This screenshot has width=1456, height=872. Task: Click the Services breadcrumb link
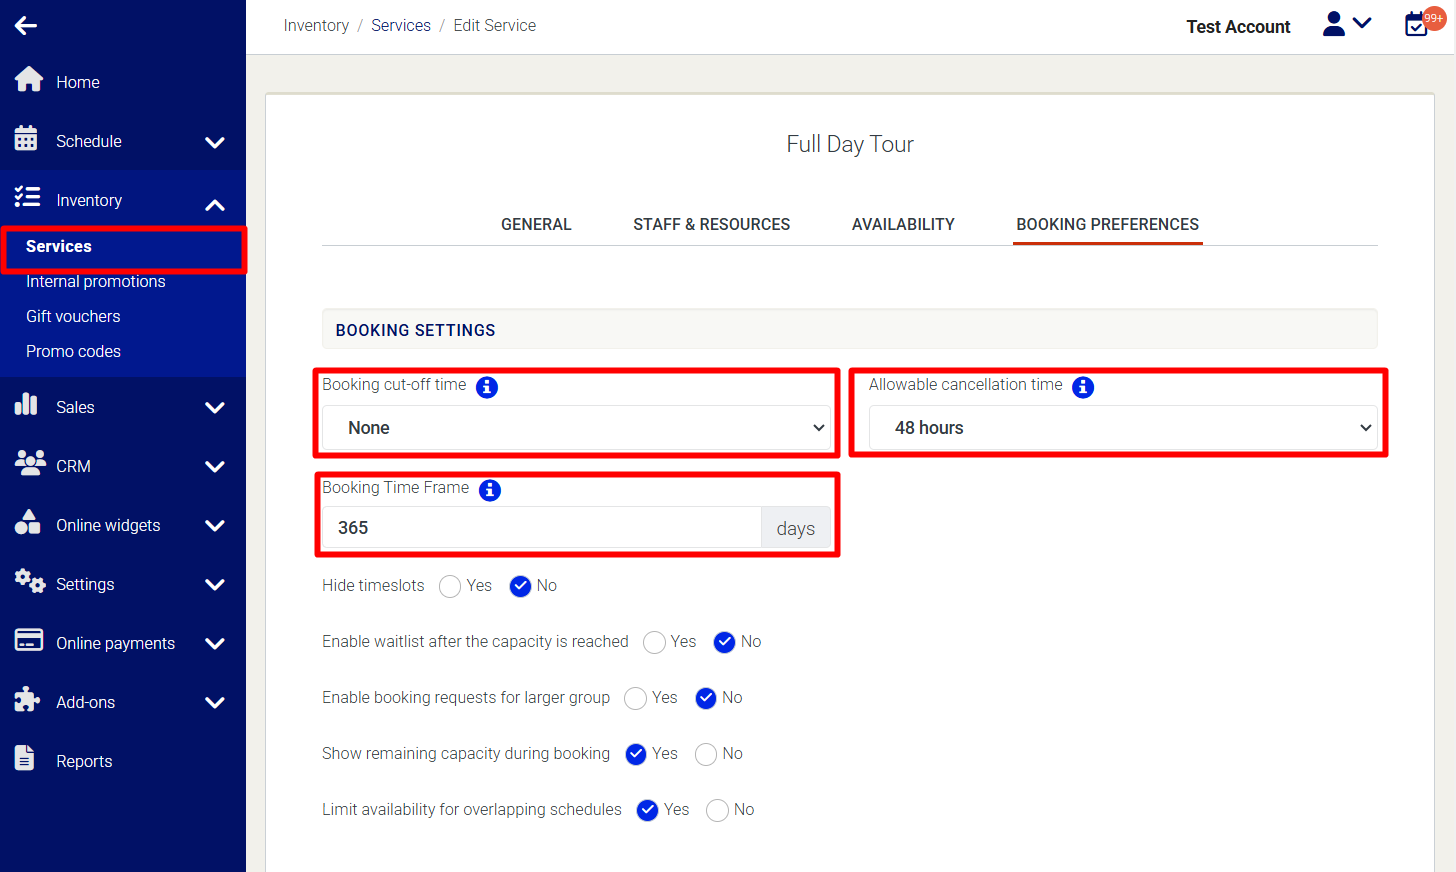[401, 26]
